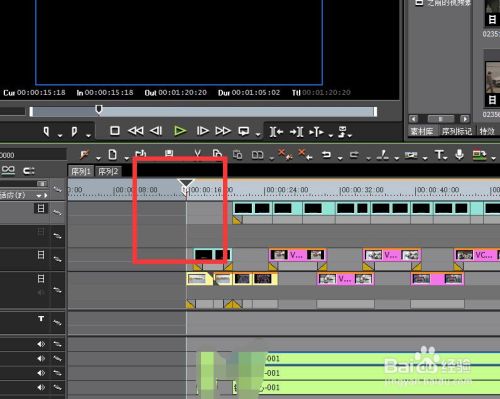
Task: Click the Save project floppy icon
Action: coord(169,153)
